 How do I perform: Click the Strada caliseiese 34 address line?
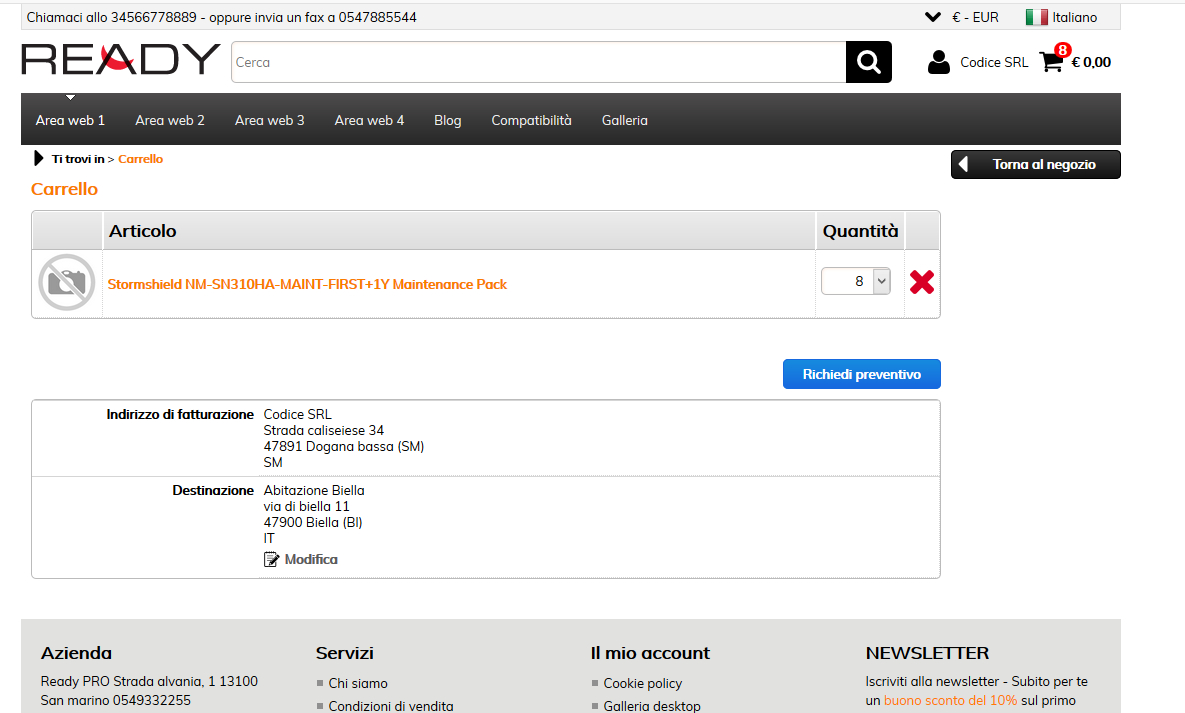[323, 430]
